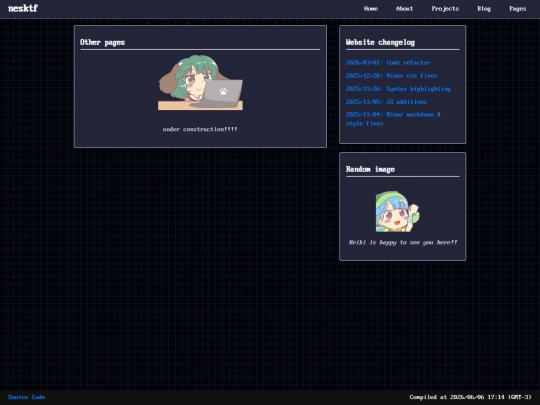Click the 'Random image' heading
The width and height of the screenshot is (540, 405).
click(370, 169)
